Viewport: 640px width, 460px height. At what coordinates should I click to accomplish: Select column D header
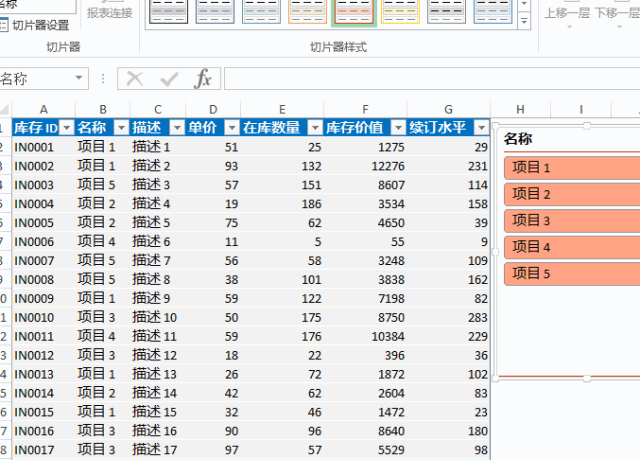click(213, 109)
